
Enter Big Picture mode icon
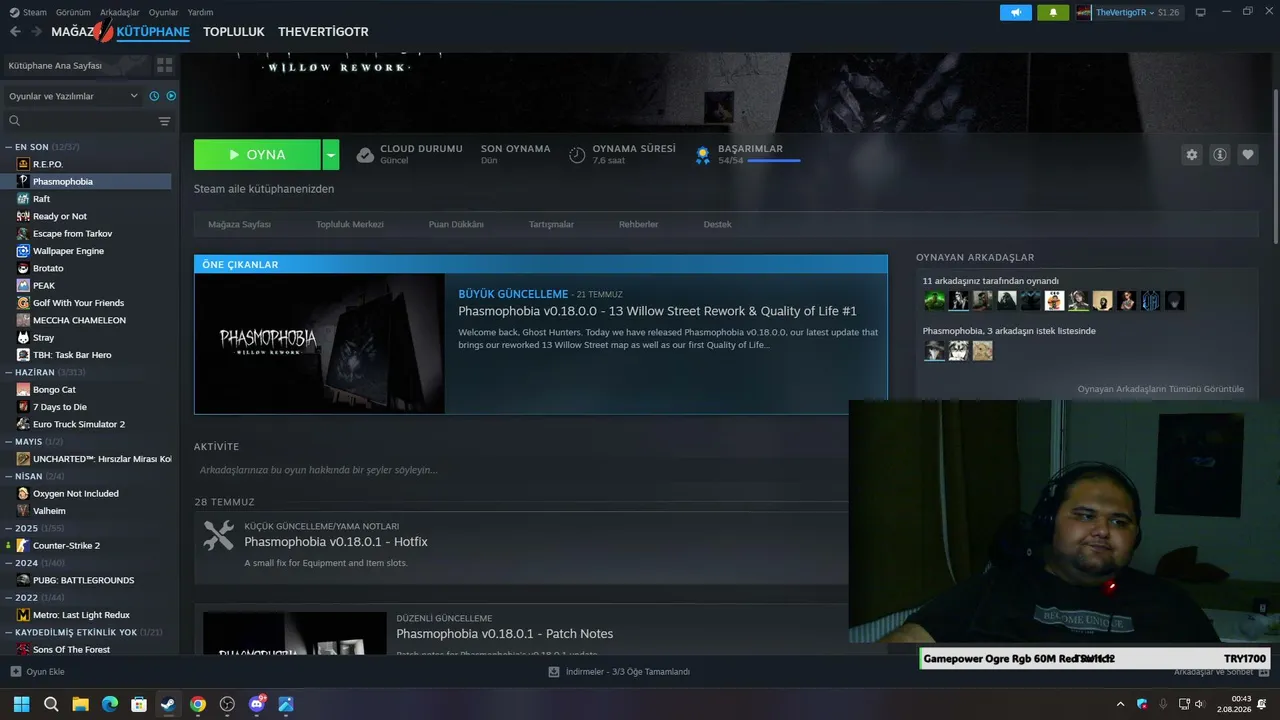point(1200,12)
